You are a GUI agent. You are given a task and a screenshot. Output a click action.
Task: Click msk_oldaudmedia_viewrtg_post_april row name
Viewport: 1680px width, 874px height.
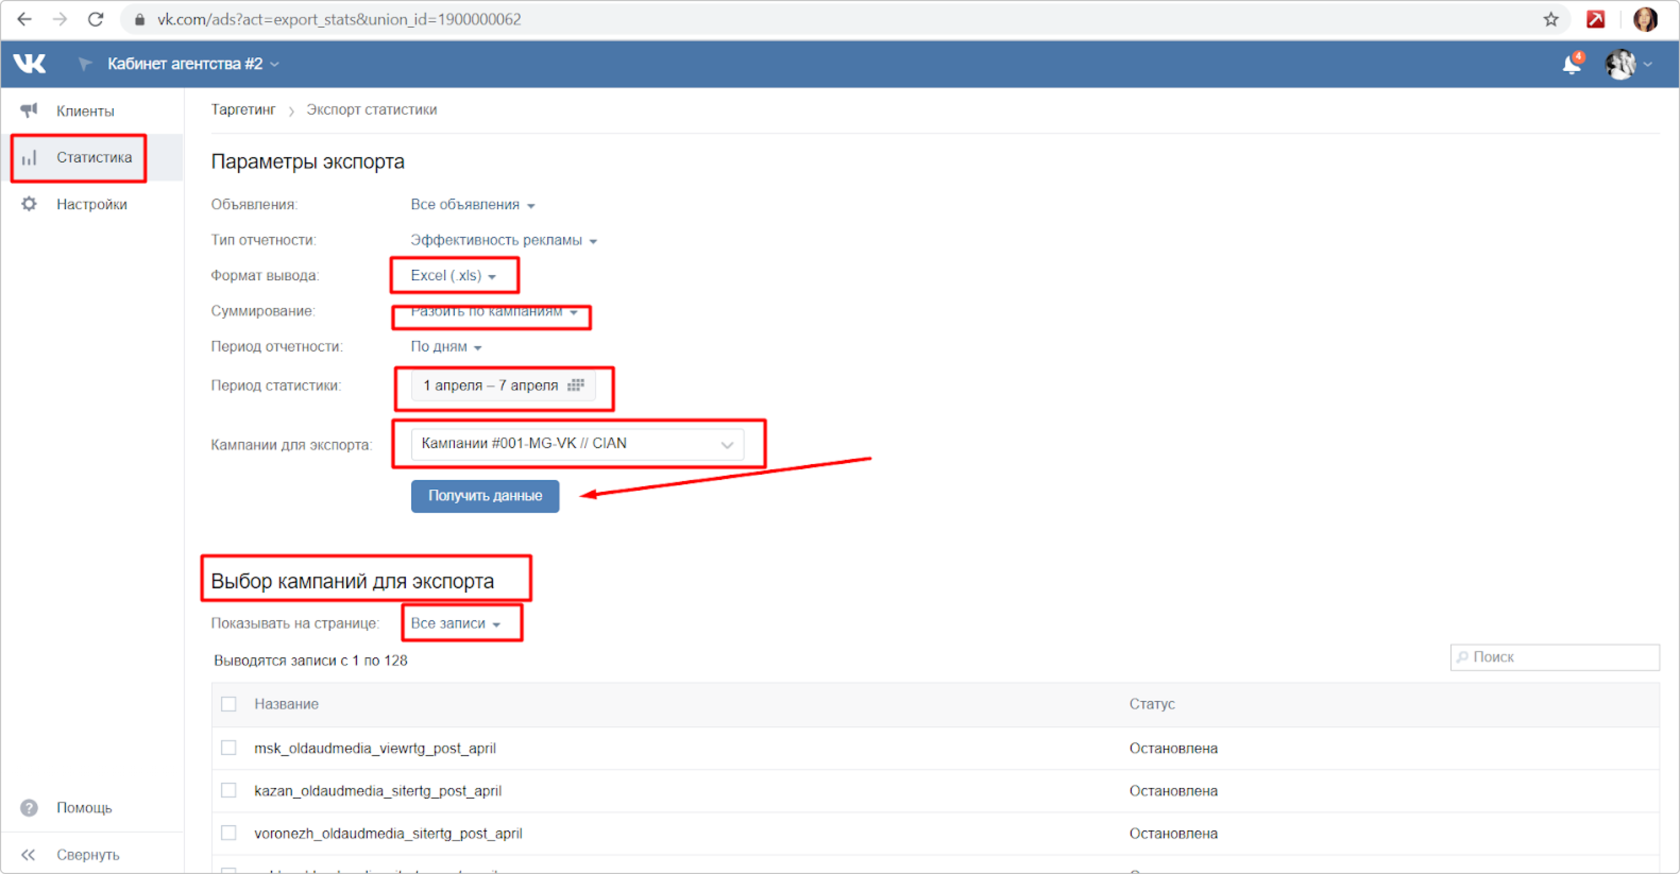[375, 748]
